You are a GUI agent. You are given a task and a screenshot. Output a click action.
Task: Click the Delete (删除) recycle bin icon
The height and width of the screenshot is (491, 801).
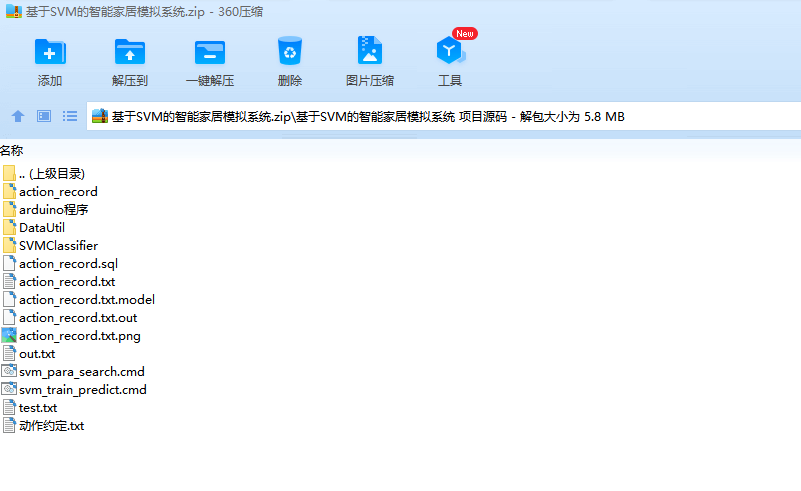[x=290, y=51]
